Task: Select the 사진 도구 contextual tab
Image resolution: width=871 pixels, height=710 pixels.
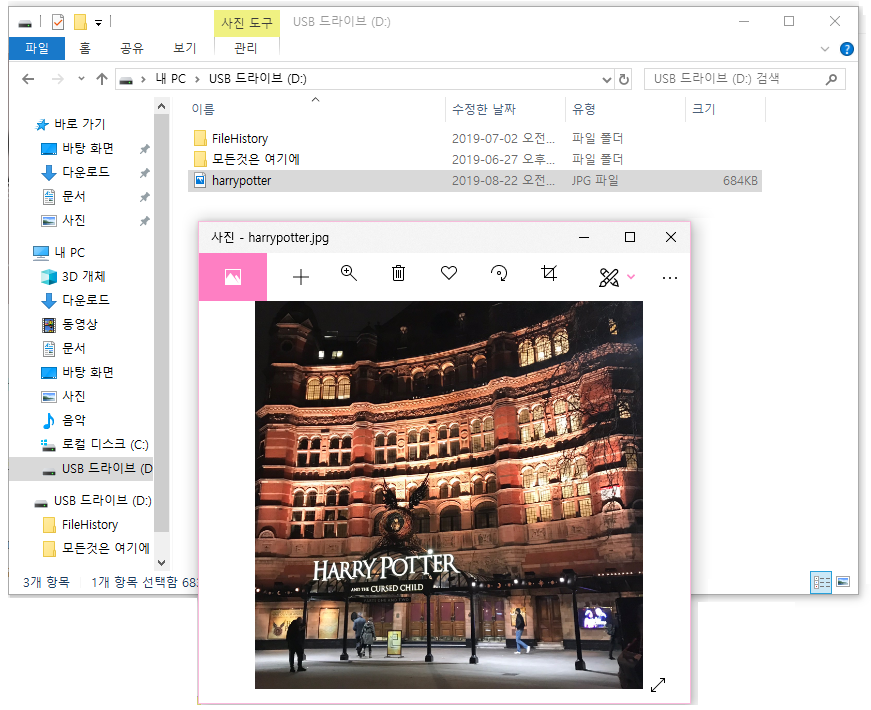Action: pyautogui.click(x=247, y=23)
